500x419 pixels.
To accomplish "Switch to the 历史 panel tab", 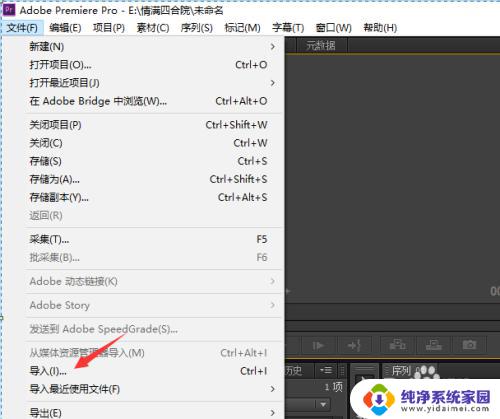I will click(293, 370).
